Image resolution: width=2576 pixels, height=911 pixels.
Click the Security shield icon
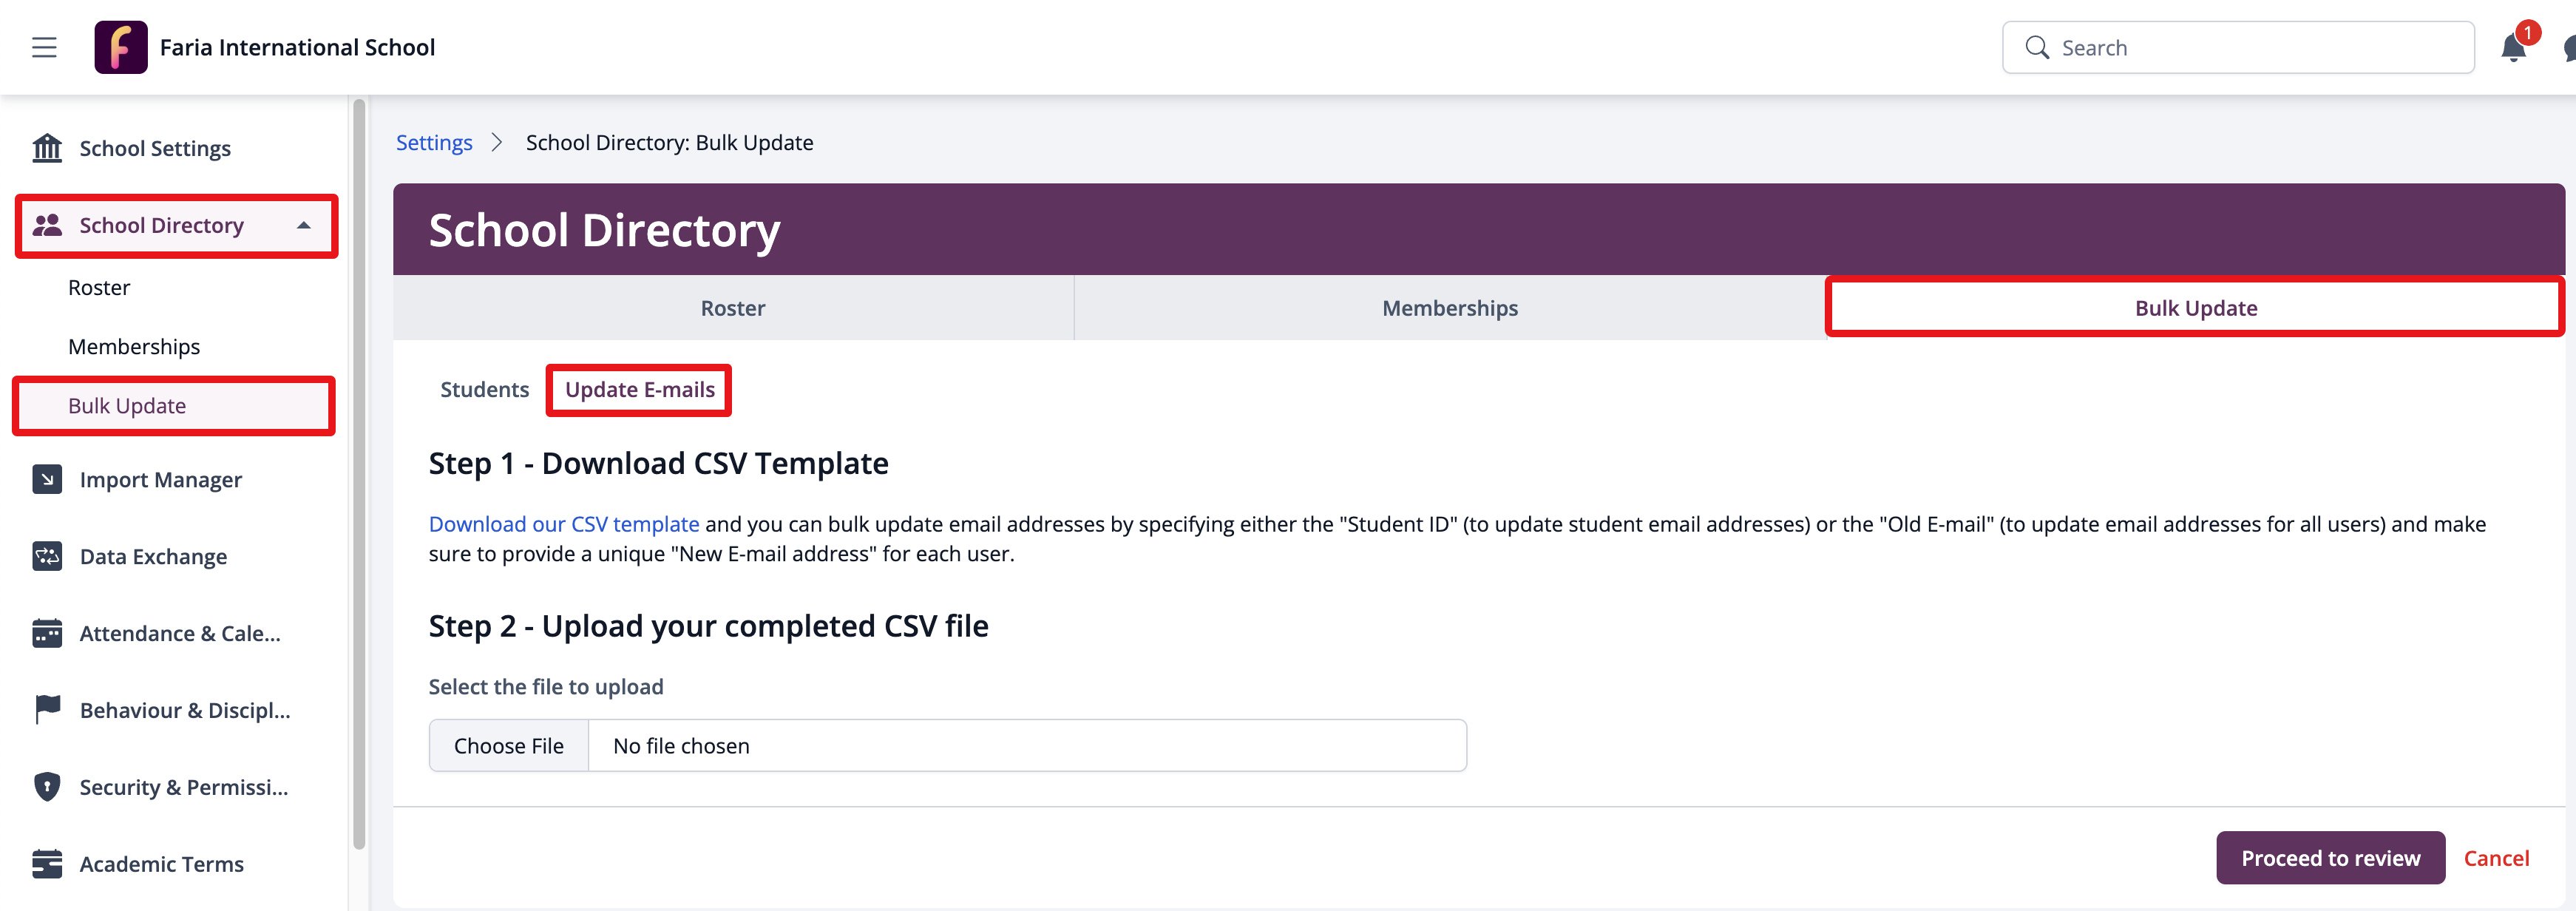click(47, 787)
